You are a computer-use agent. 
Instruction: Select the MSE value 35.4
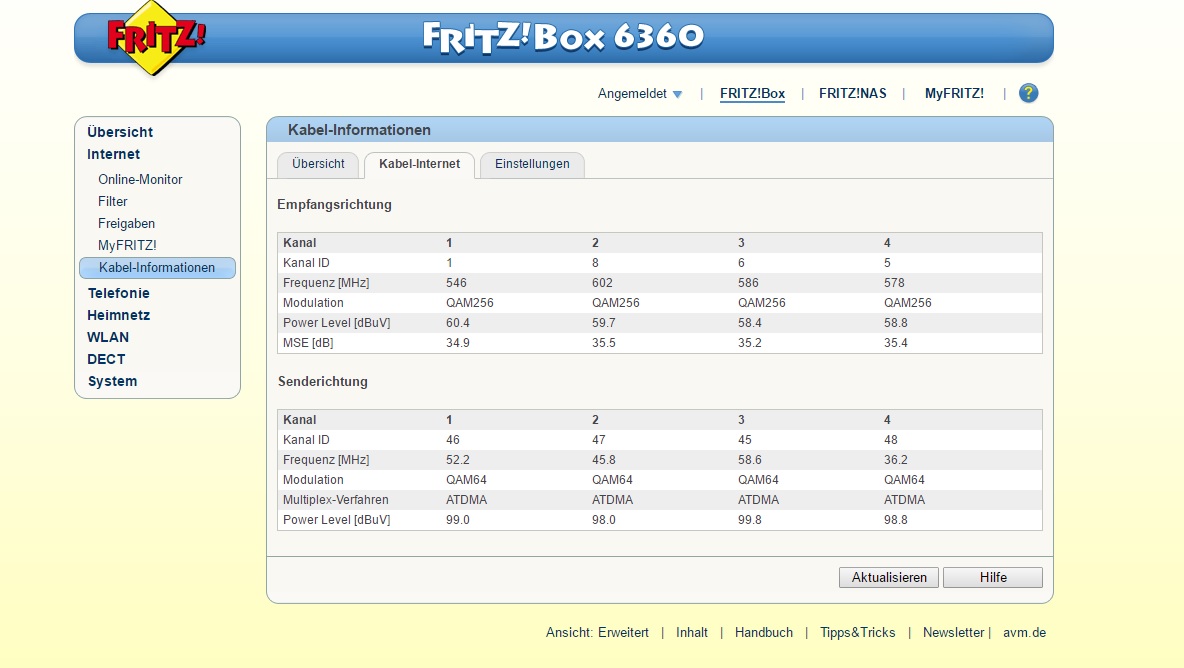896,343
